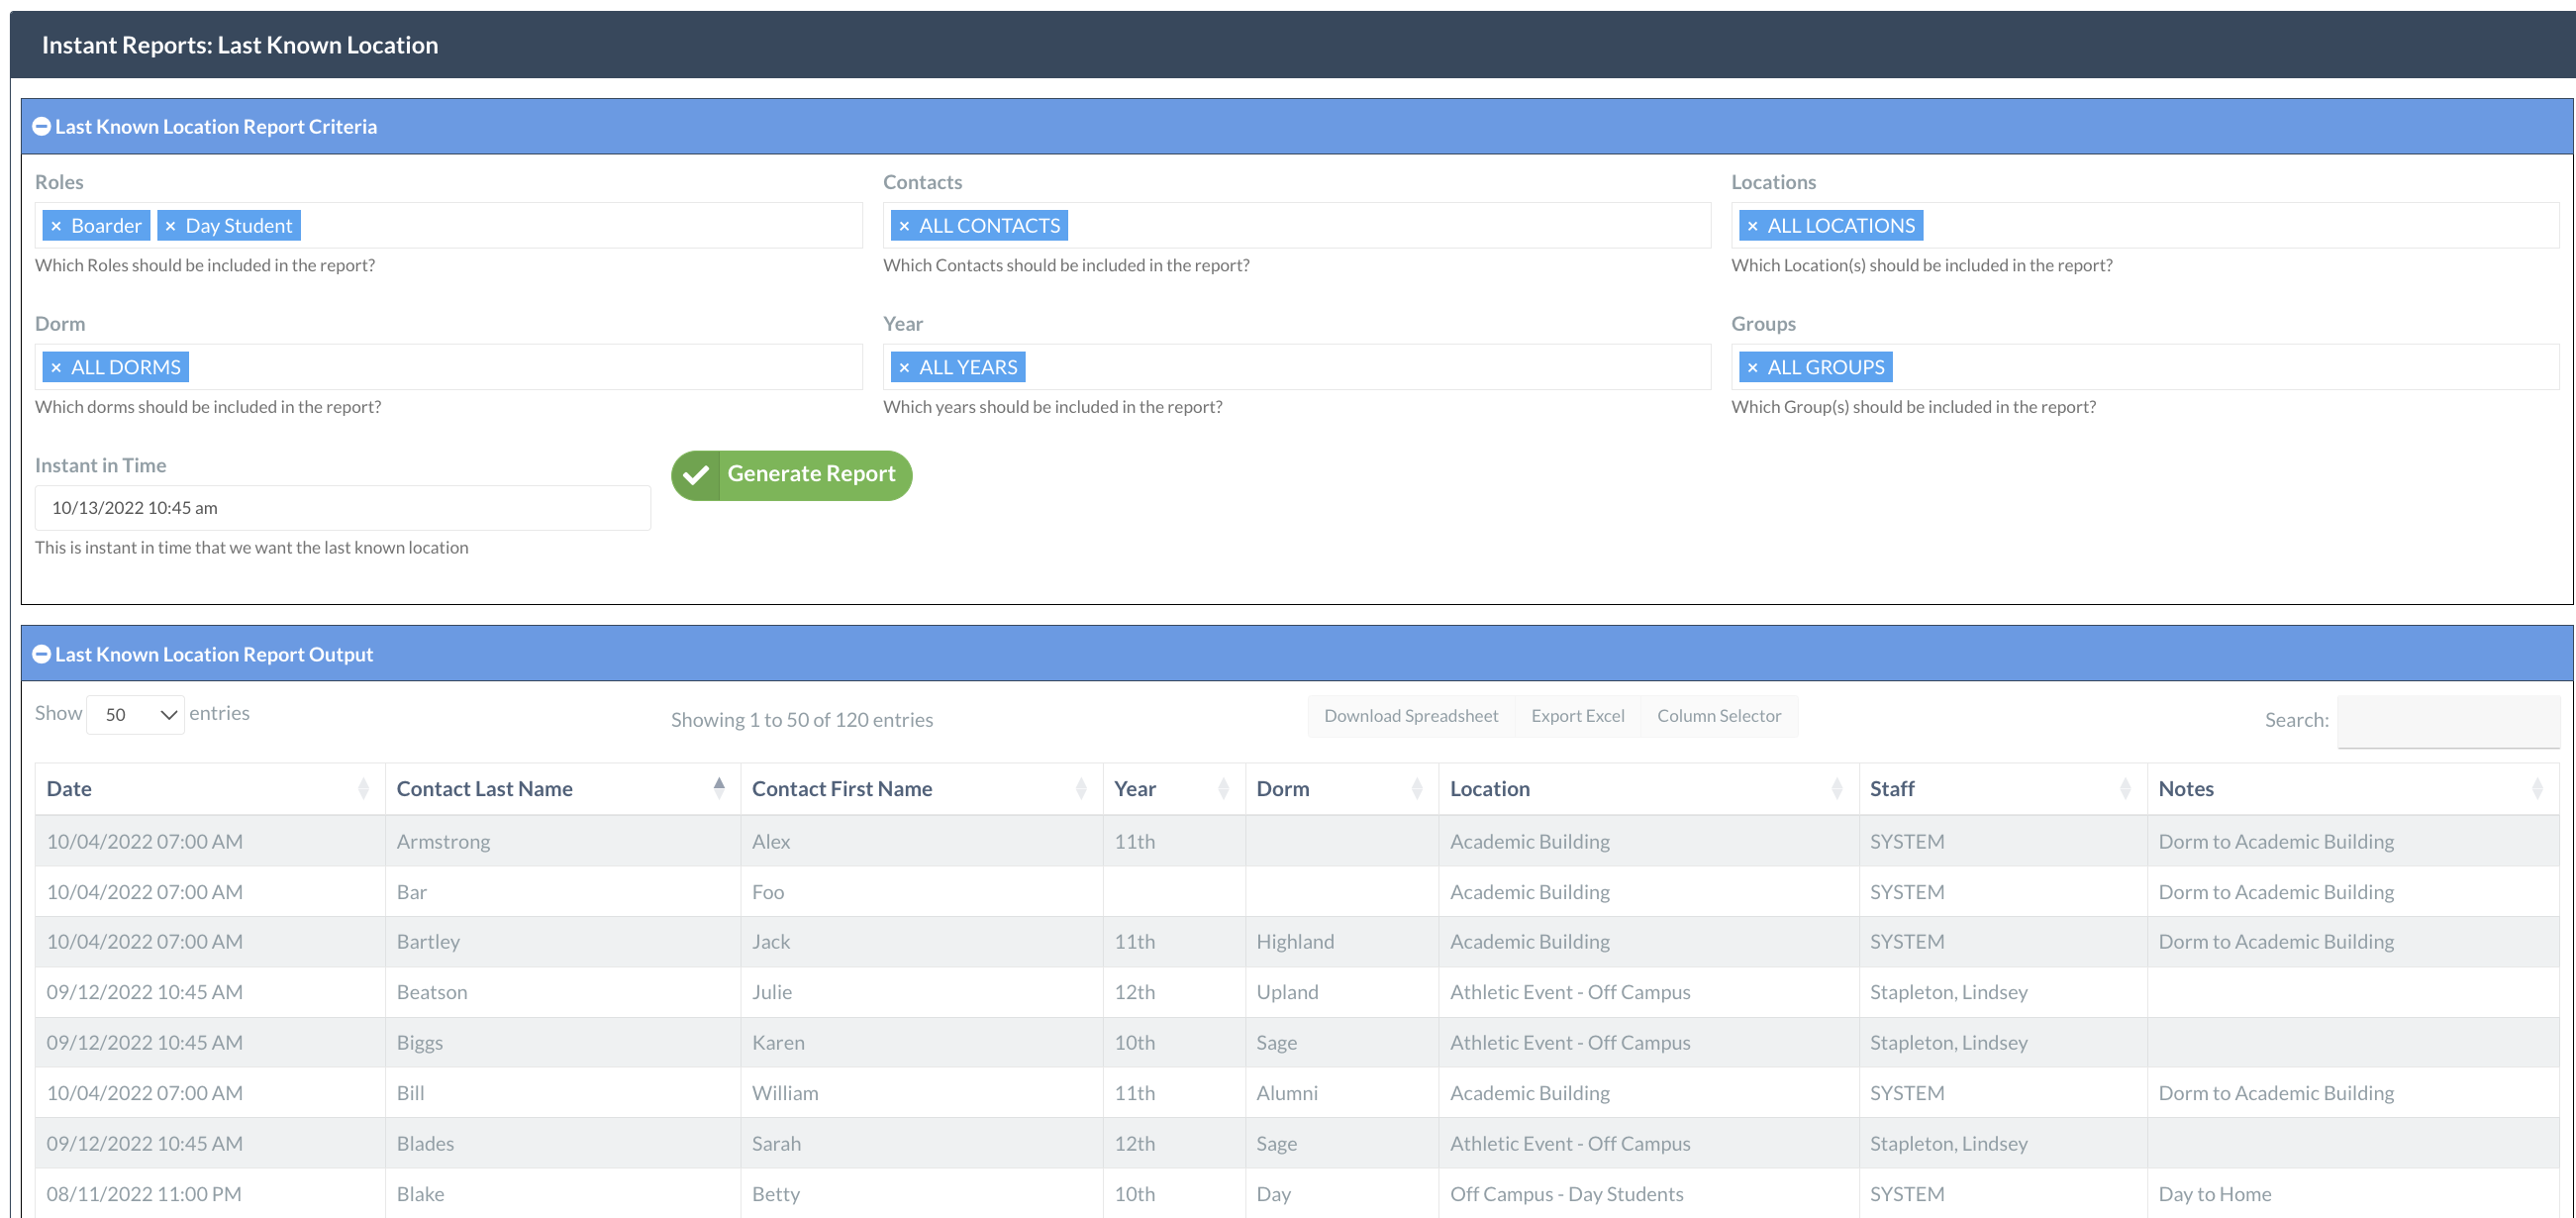The image size is (2576, 1218).
Task: Collapse the Report Criteria panel
Action: coord(41,126)
